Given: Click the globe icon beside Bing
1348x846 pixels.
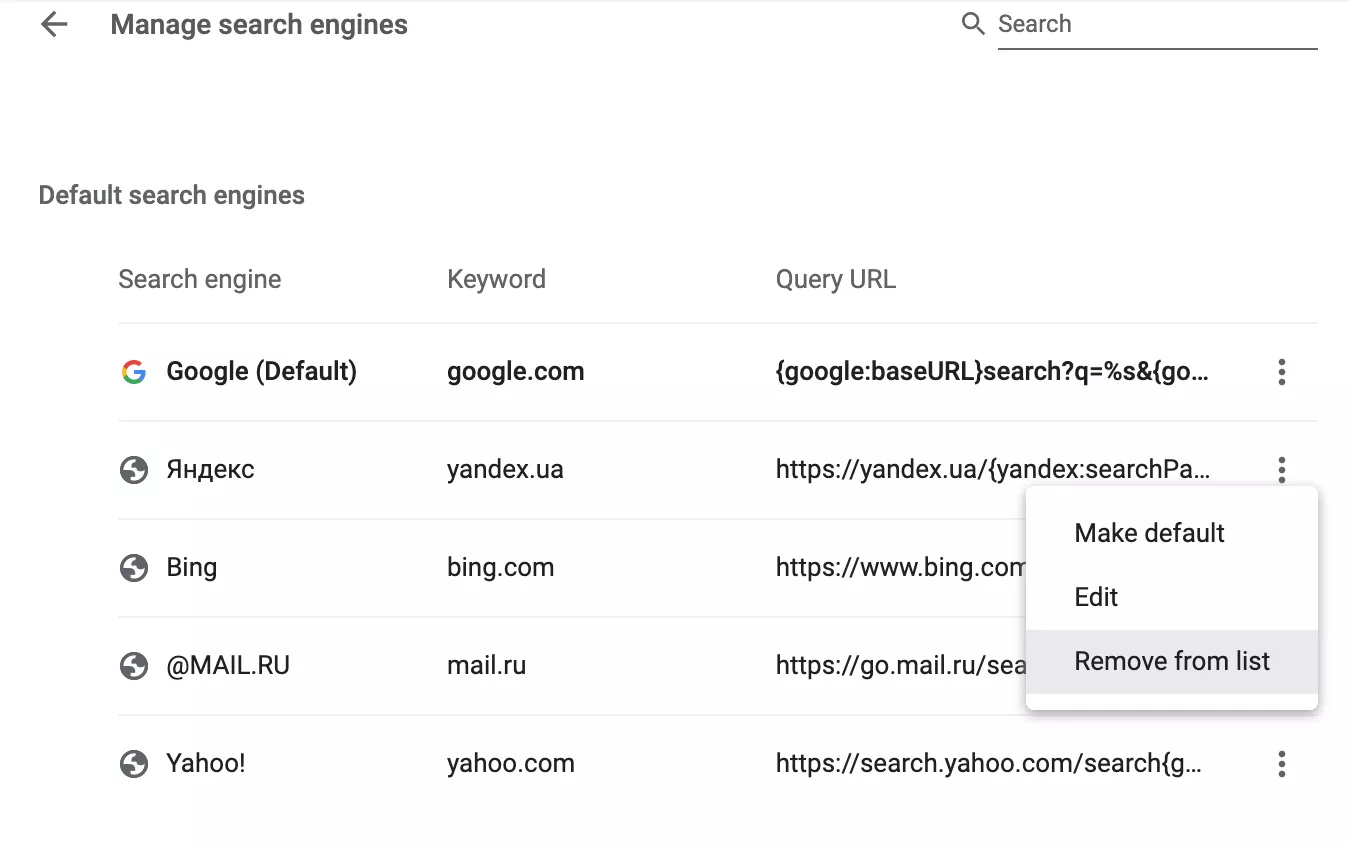Looking at the screenshot, I should click(133, 568).
